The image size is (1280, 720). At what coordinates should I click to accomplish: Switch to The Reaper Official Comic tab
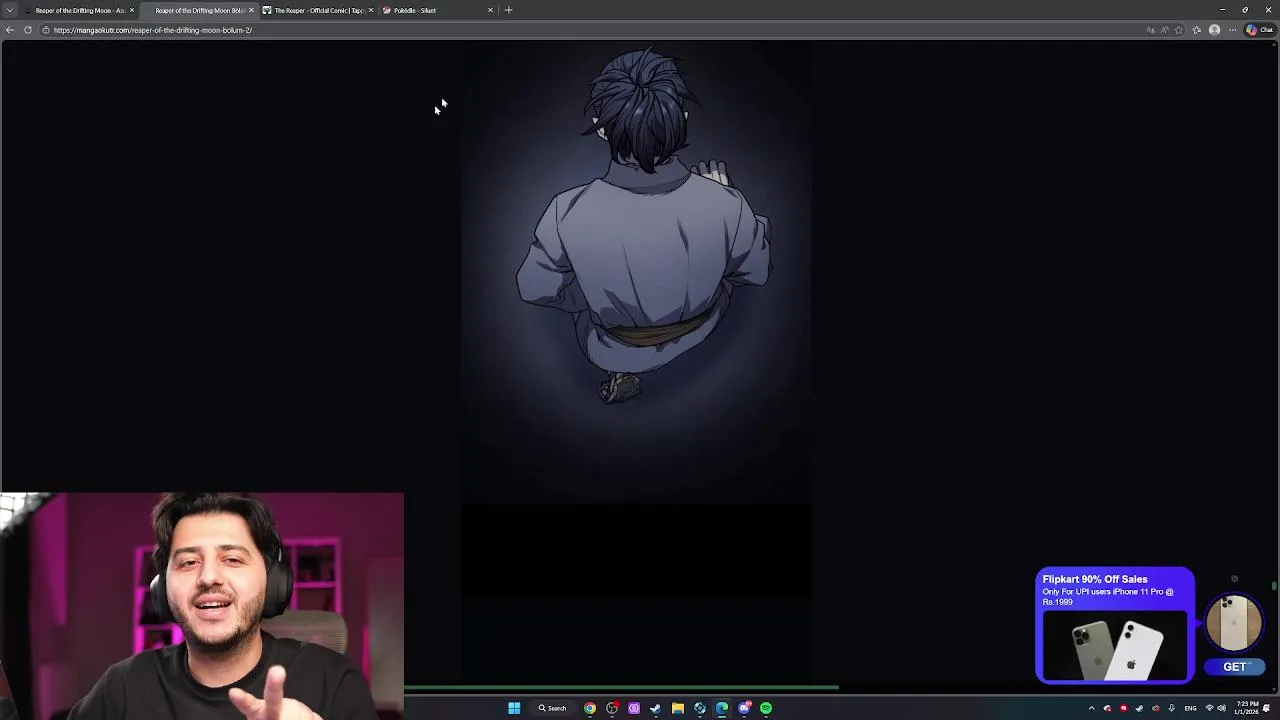tap(318, 10)
